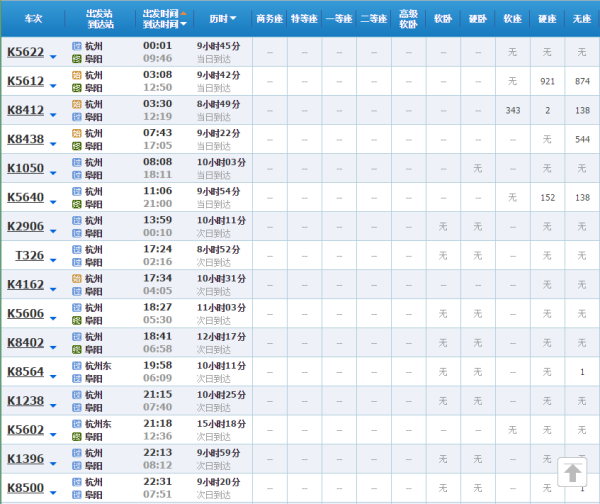The width and height of the screenshot is (600, 504).
Task: Expand stop list arrow beside K2906
Action: [53, 232]
